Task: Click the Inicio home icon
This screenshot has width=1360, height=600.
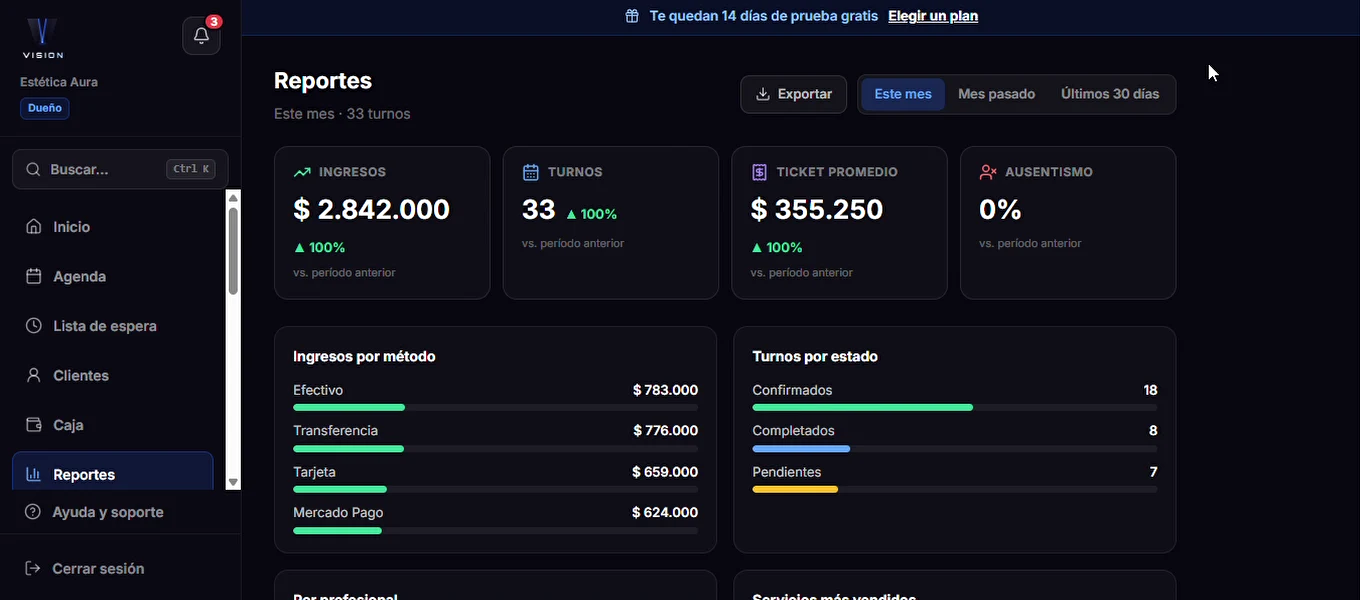Action: (34, 227)
